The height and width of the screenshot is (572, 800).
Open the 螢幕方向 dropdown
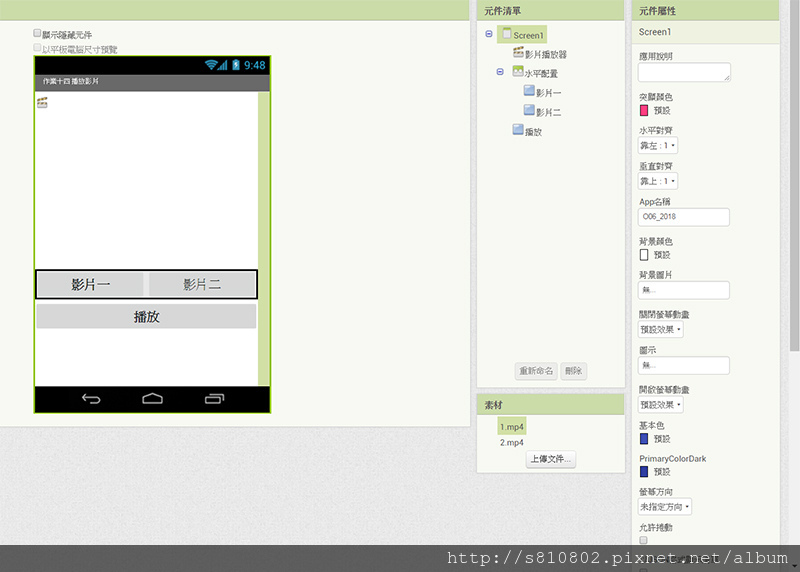(665, 507)
